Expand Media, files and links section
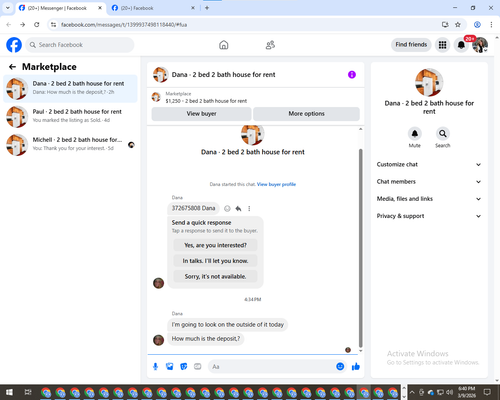Viewport: 500px width, 400px height. point(429,199)
